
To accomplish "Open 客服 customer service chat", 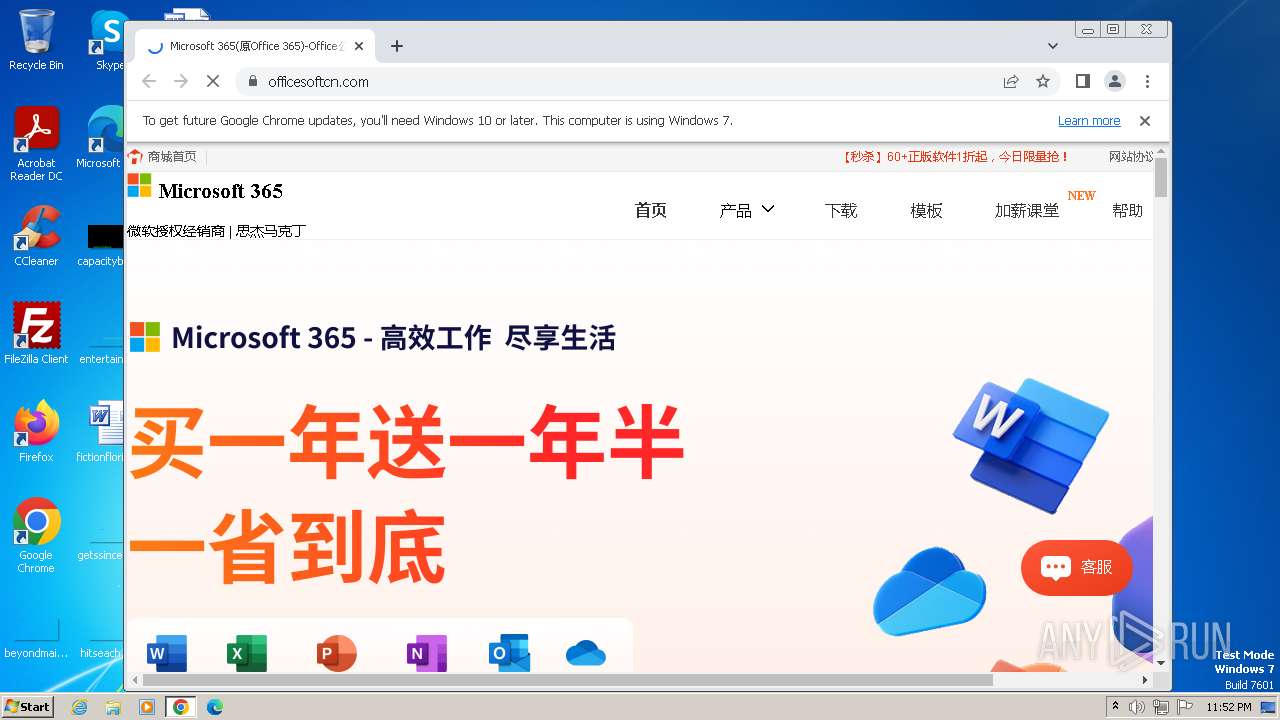I will tap(1076, 567).
